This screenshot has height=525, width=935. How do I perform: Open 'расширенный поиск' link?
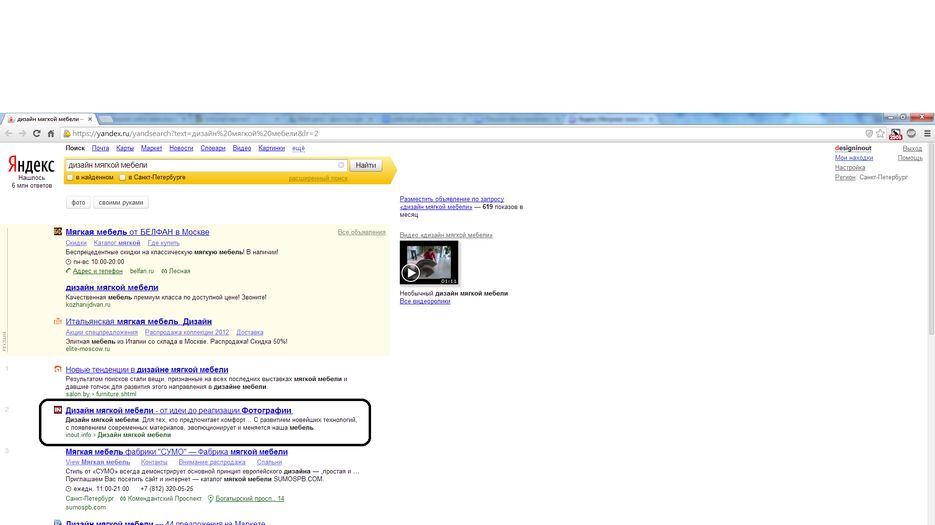[x=318, y=178]
